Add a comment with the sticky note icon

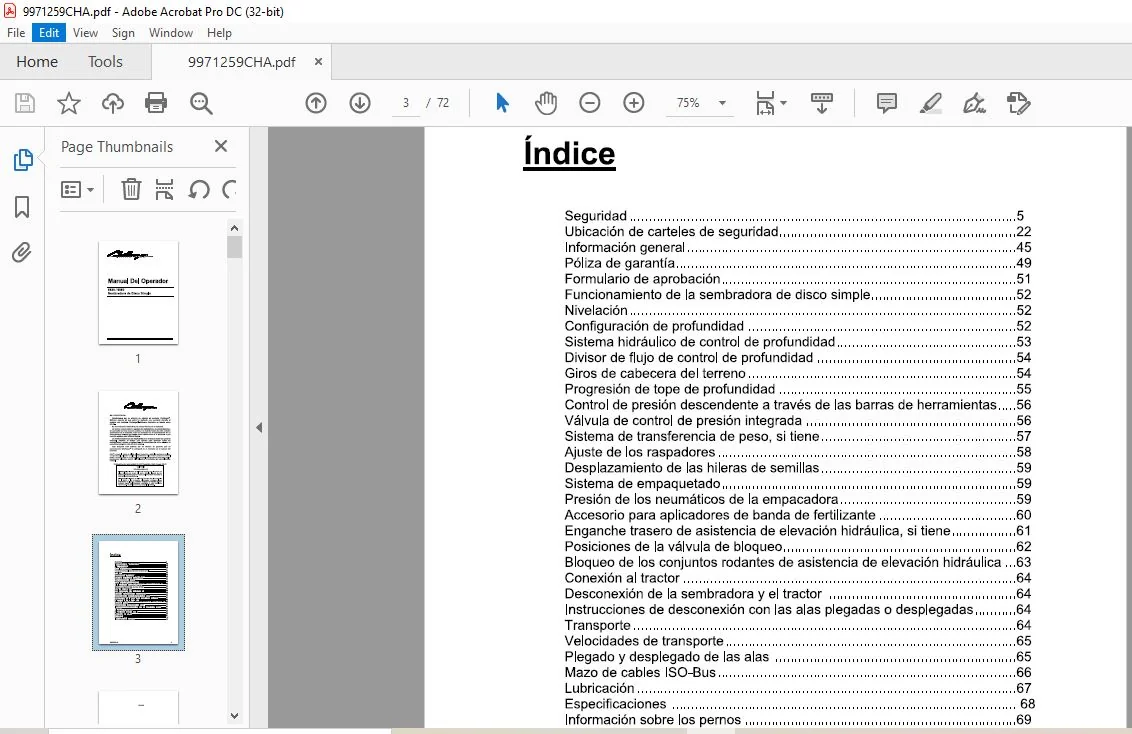[x=887, y=103]
